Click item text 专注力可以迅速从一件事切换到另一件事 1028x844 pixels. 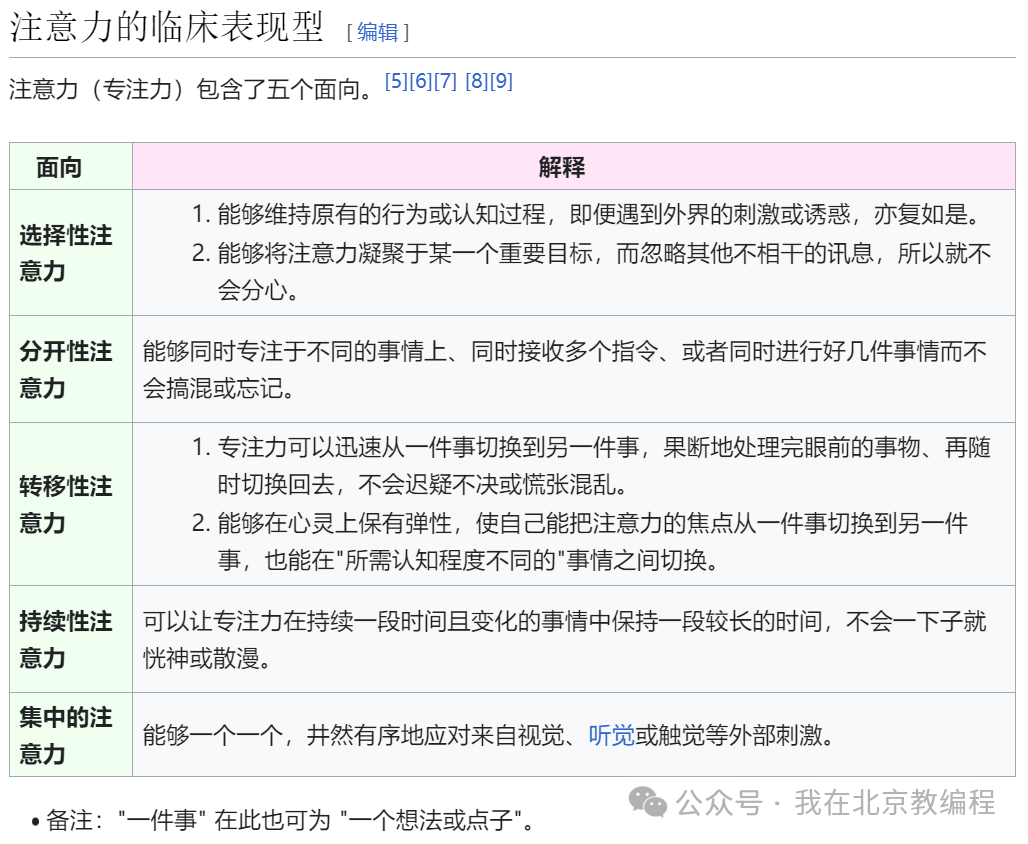tap(428, 447)
